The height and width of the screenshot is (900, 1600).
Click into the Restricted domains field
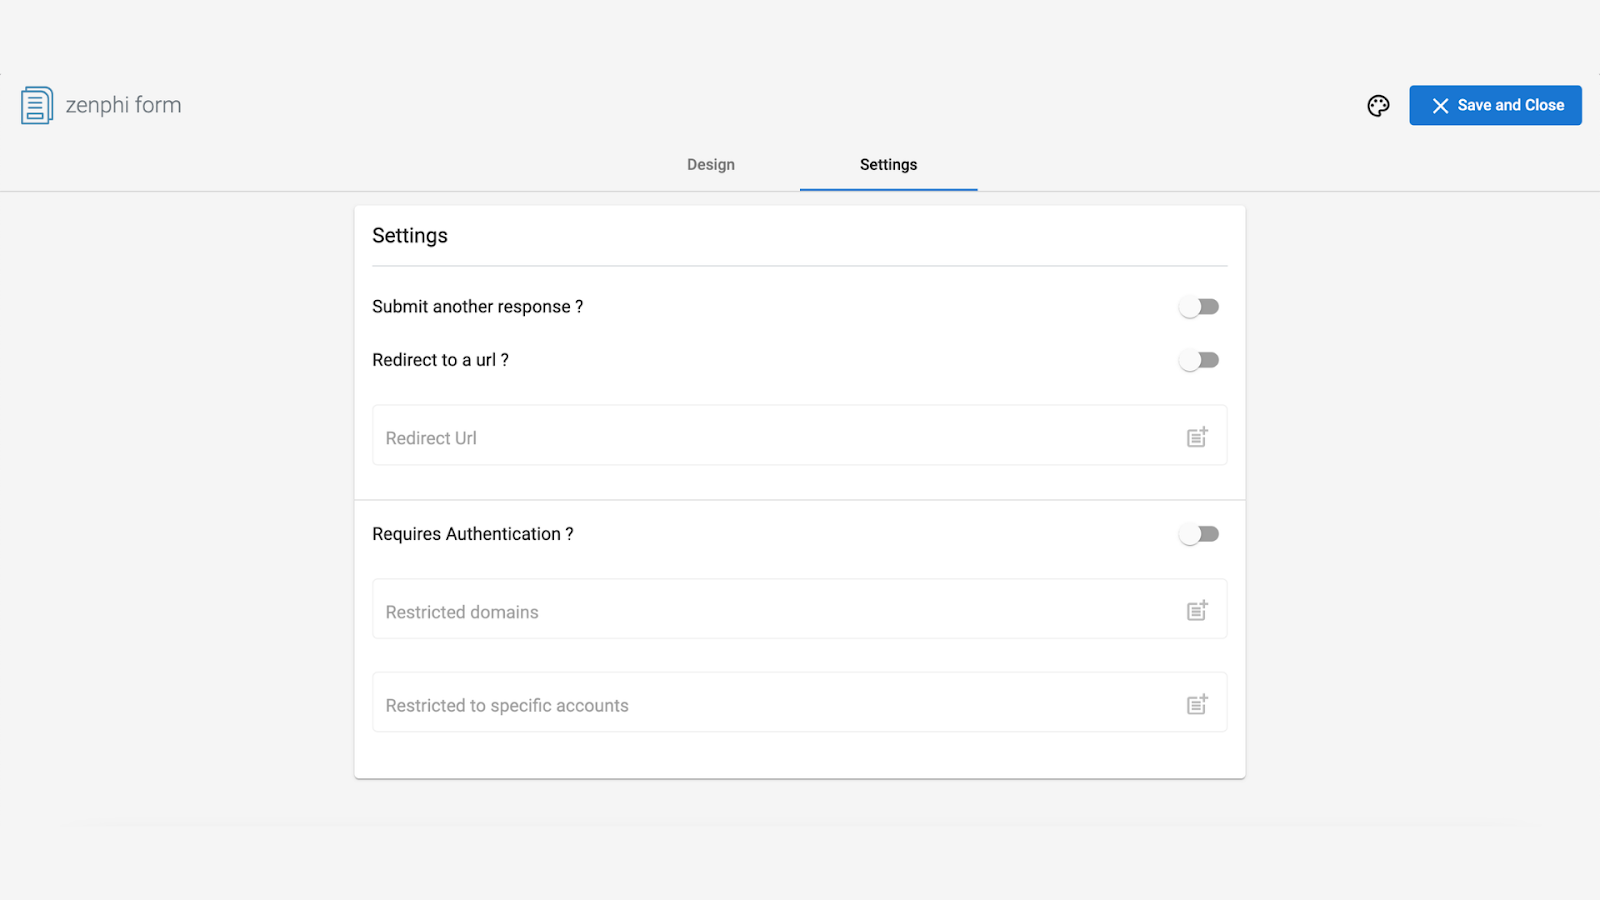[x=760, y=611]
